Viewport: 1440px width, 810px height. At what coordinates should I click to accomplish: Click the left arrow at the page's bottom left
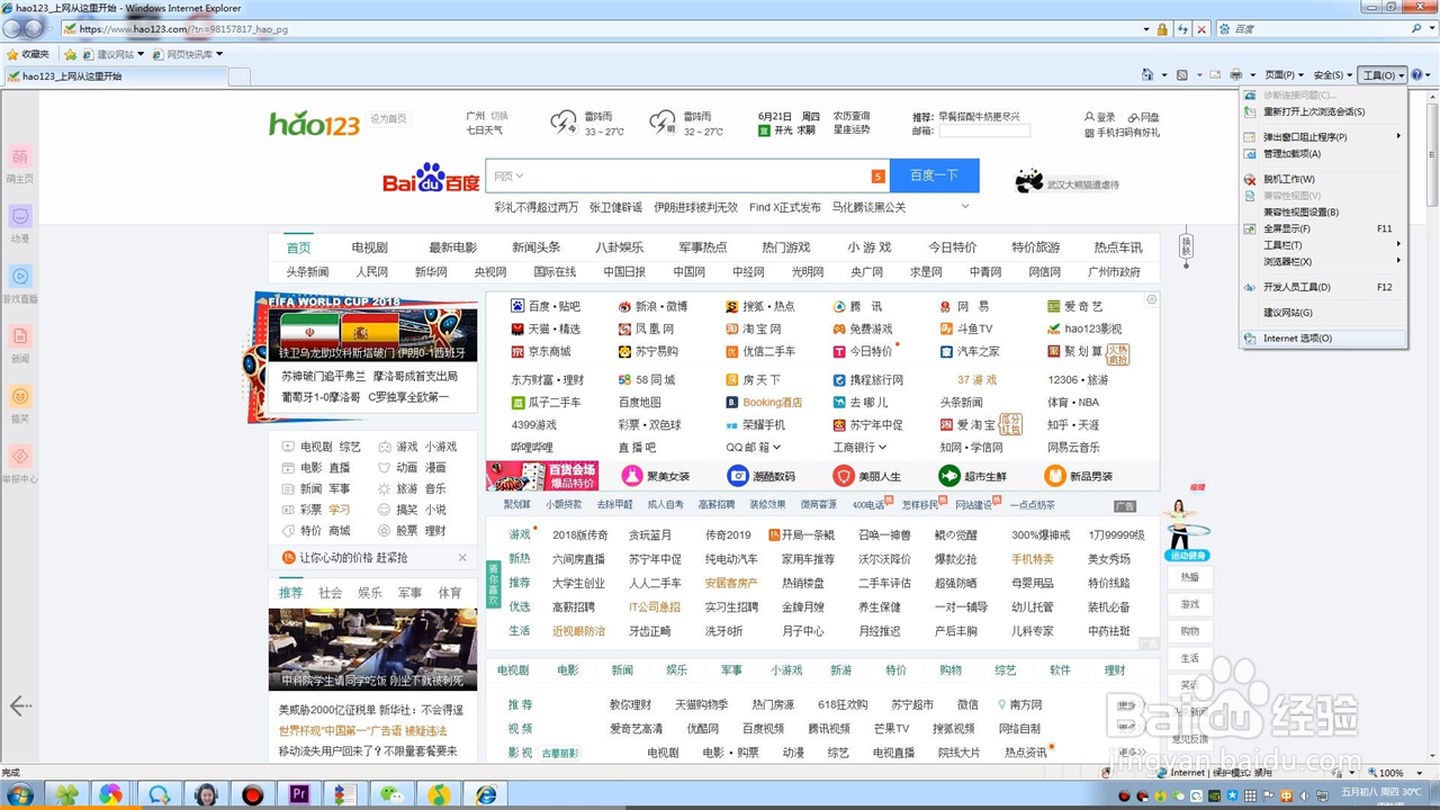(21, 706)
